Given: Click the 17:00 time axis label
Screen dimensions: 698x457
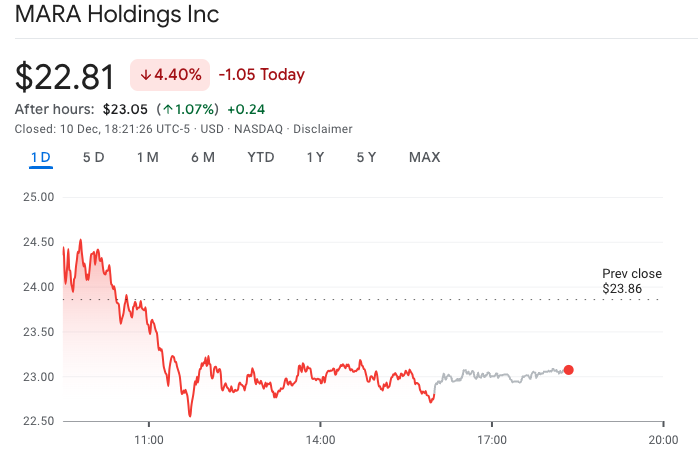Looking at the screenshot, I should click(492, 438).
